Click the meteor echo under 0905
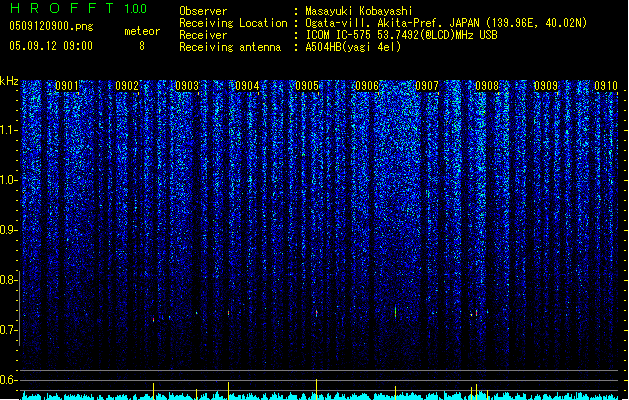The image size is (629, 400). [x=317, y=313]
